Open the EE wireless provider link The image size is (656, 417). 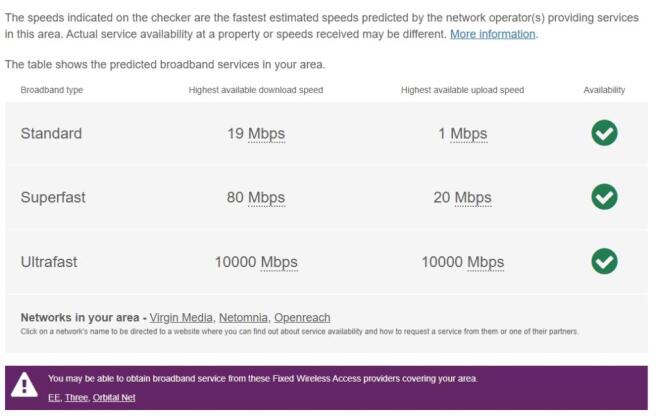coord(54,397)
